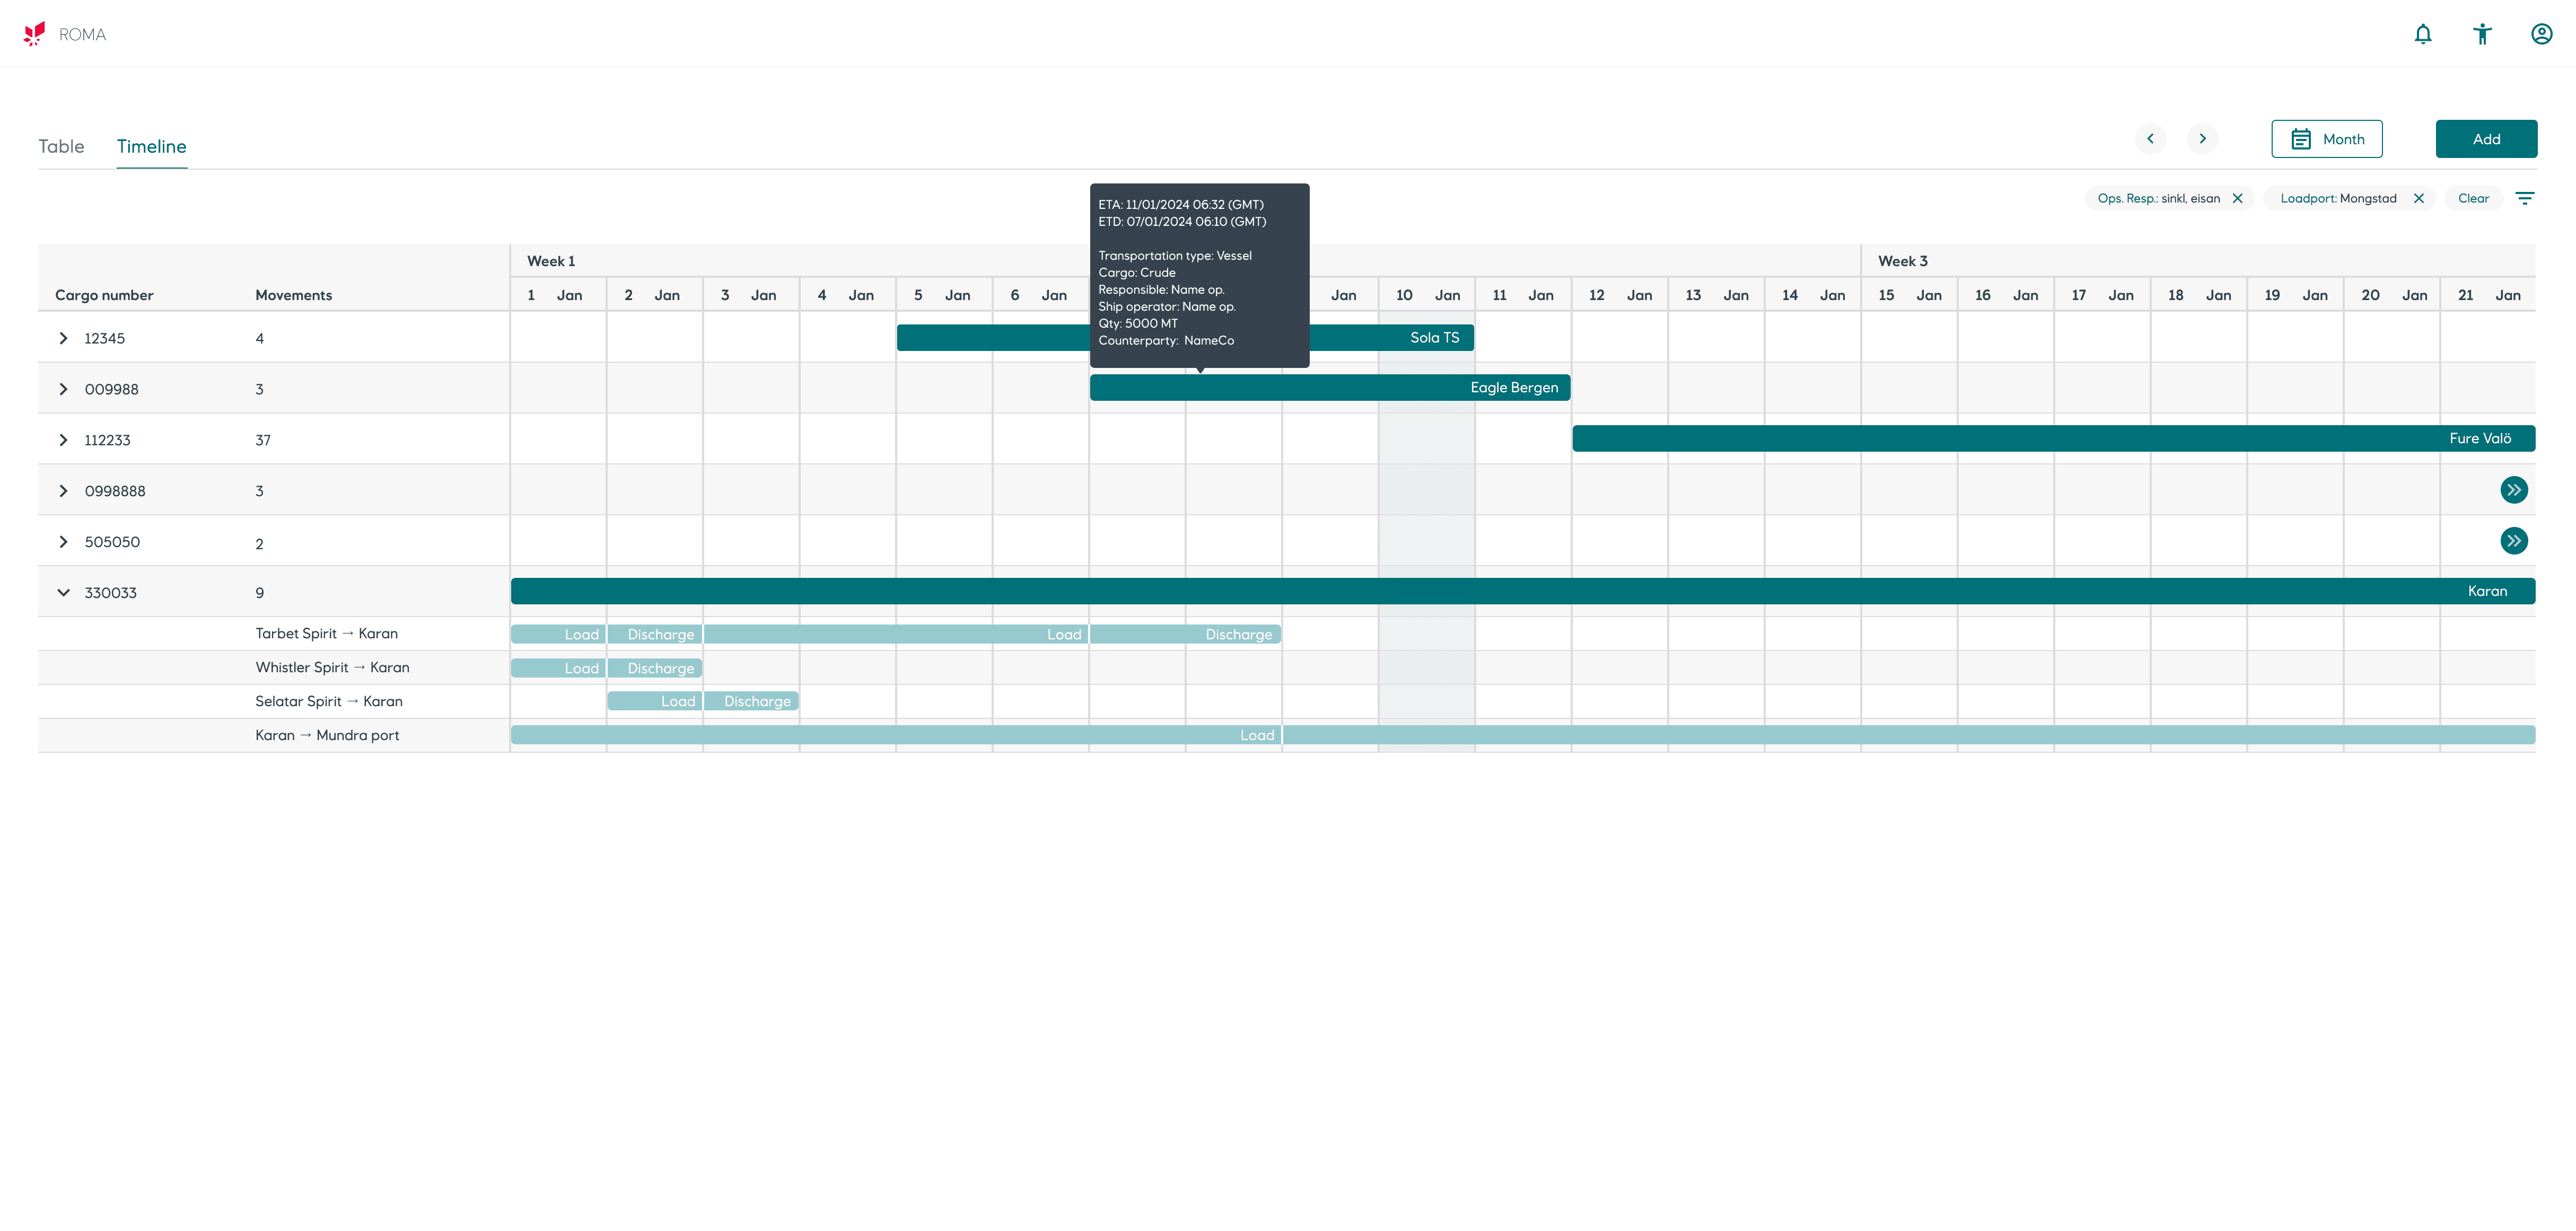
Task: Open the Month view selector
Action: pos(2326,139)
